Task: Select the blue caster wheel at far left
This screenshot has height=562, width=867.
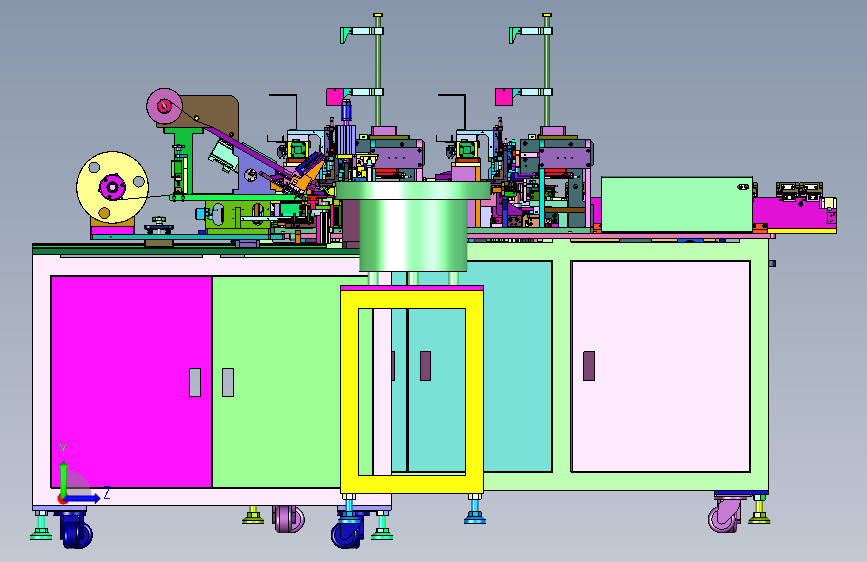Action: (x=76, y=532)
